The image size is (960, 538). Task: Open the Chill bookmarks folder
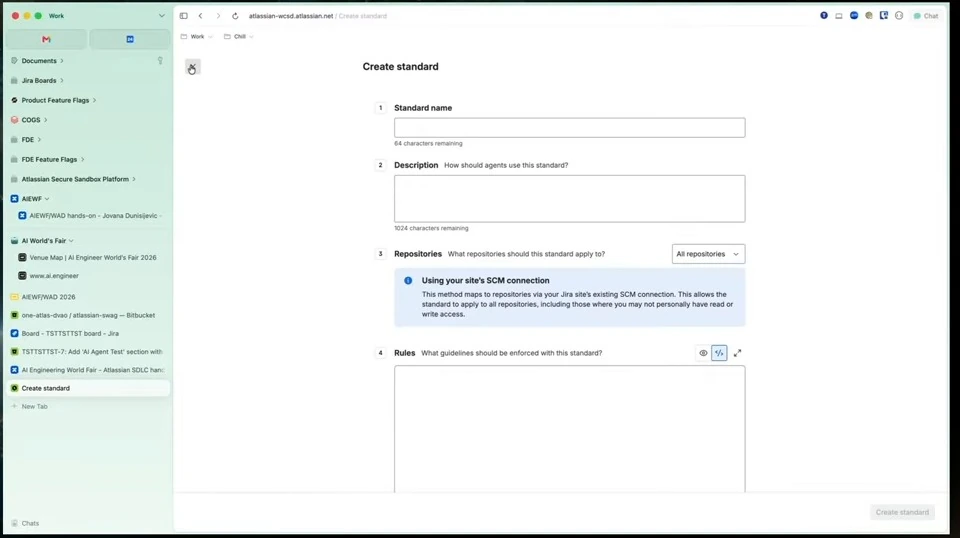pos(239,37)
